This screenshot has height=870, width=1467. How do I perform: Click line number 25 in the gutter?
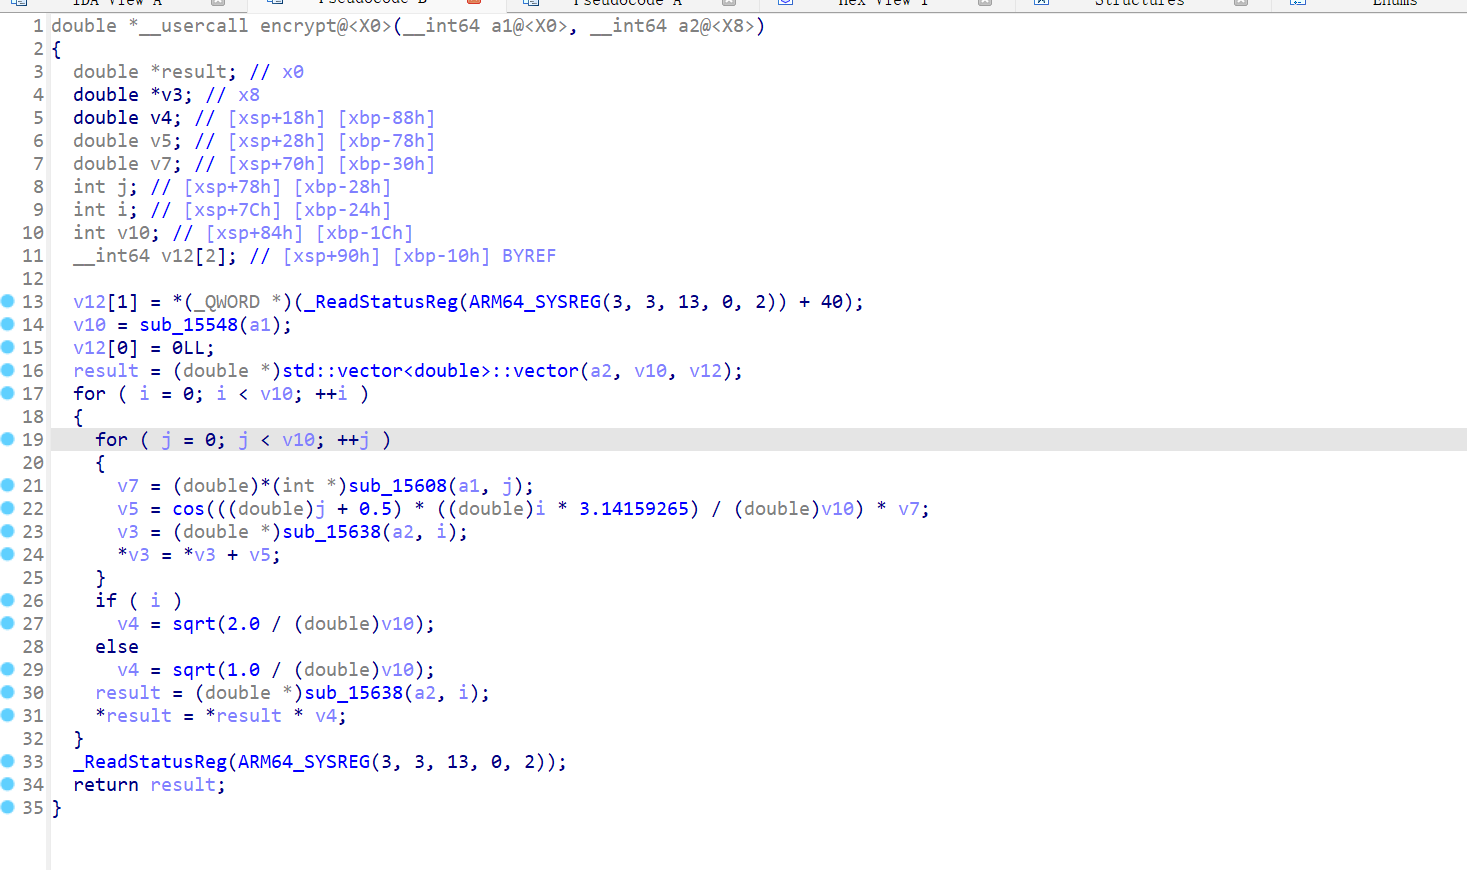tap(33, 578)
